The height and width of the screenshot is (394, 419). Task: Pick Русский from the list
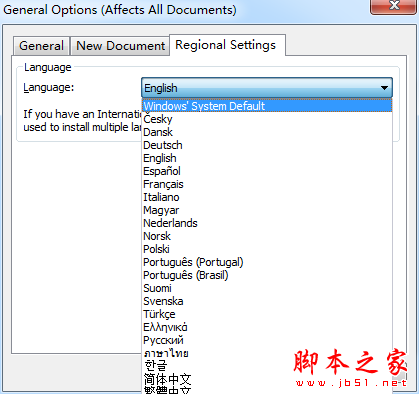(267, 340)
